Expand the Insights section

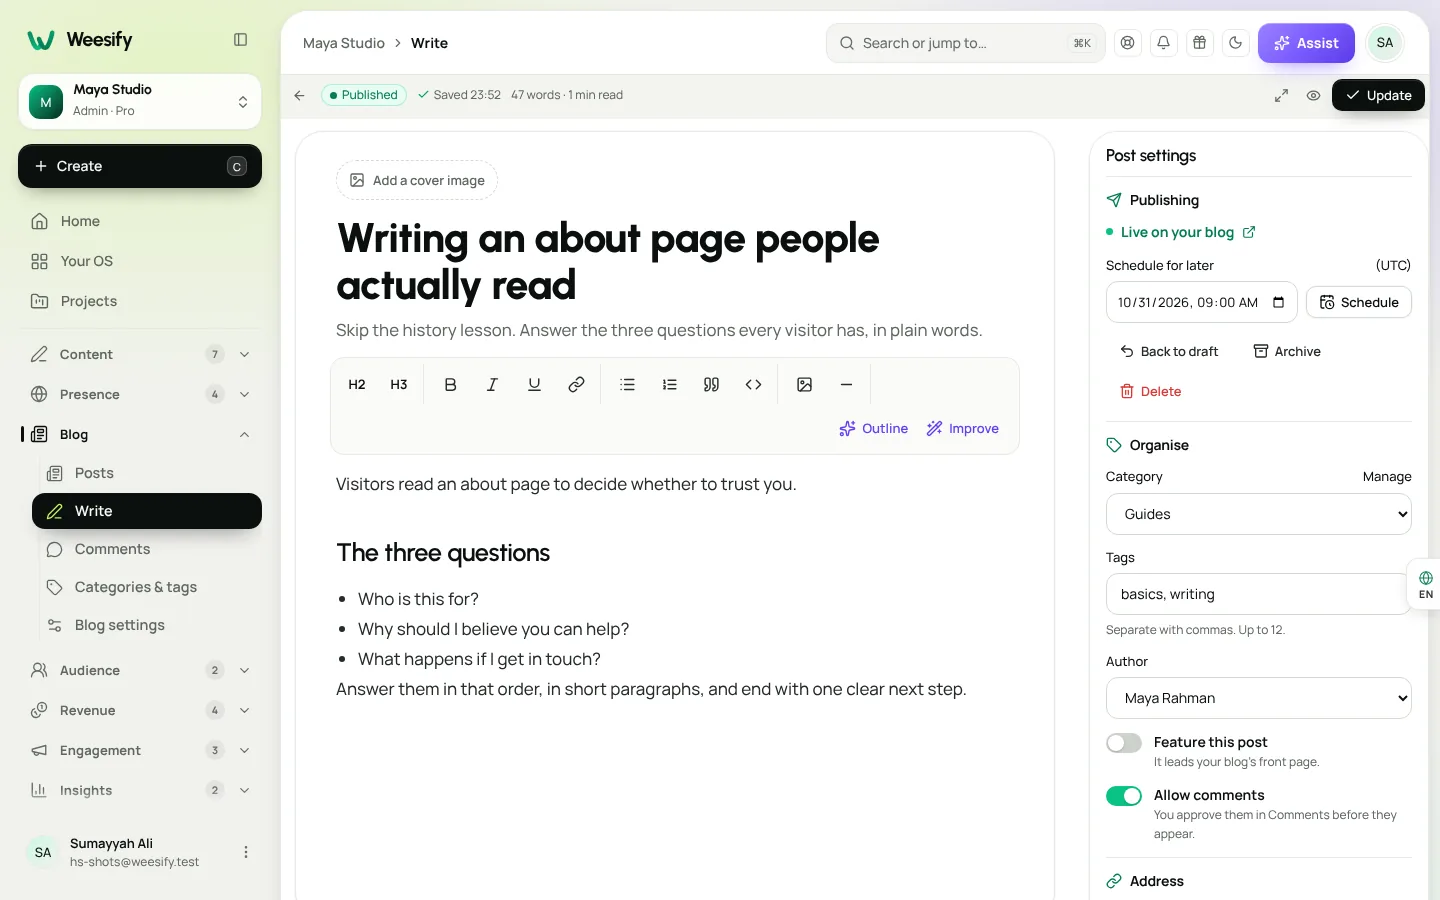tap(140, 790)
